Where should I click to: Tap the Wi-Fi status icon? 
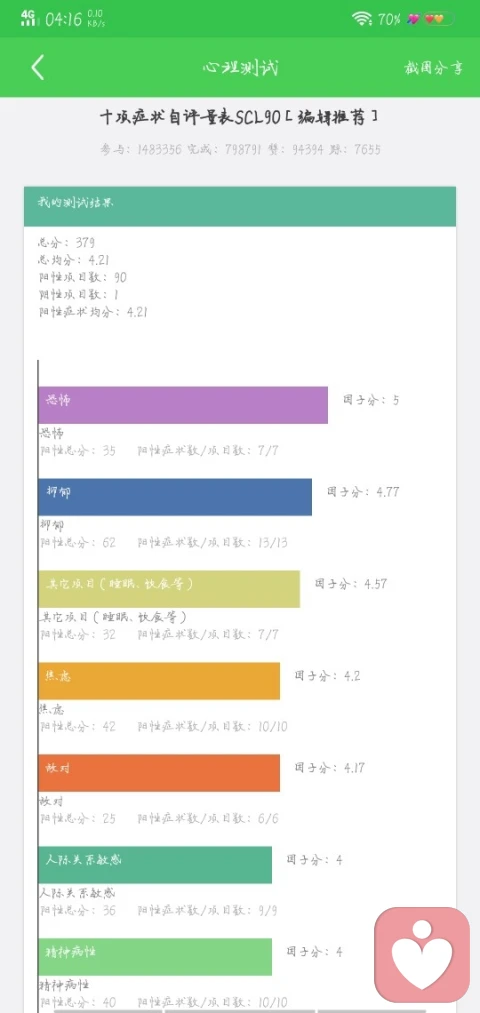pyautogui.click(x=362, y=19)
